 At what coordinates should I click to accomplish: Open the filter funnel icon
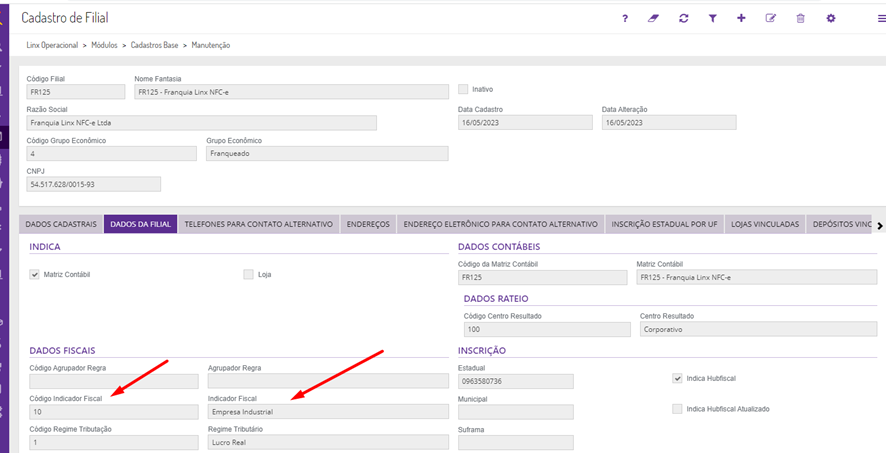[x=713, y=18]
